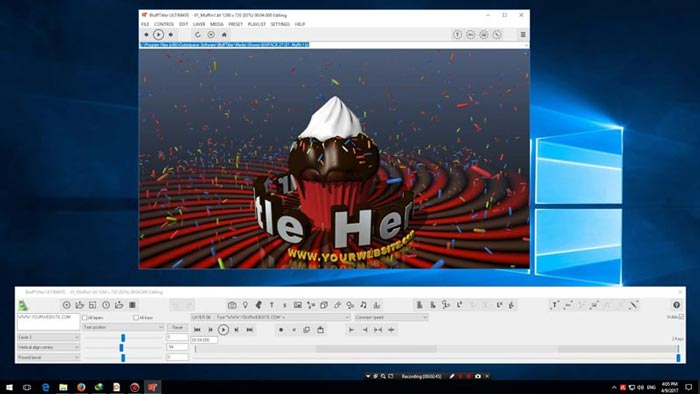
Task: Toggle the All keys checkbox
Action: [x=136, y=317]
